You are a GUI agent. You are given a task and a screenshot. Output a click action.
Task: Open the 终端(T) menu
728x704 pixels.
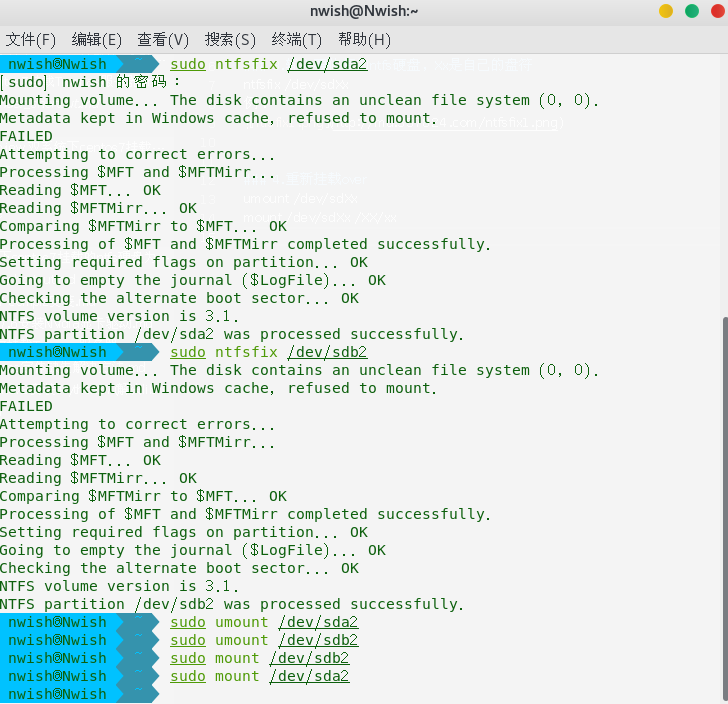click(x=296, y=39)
